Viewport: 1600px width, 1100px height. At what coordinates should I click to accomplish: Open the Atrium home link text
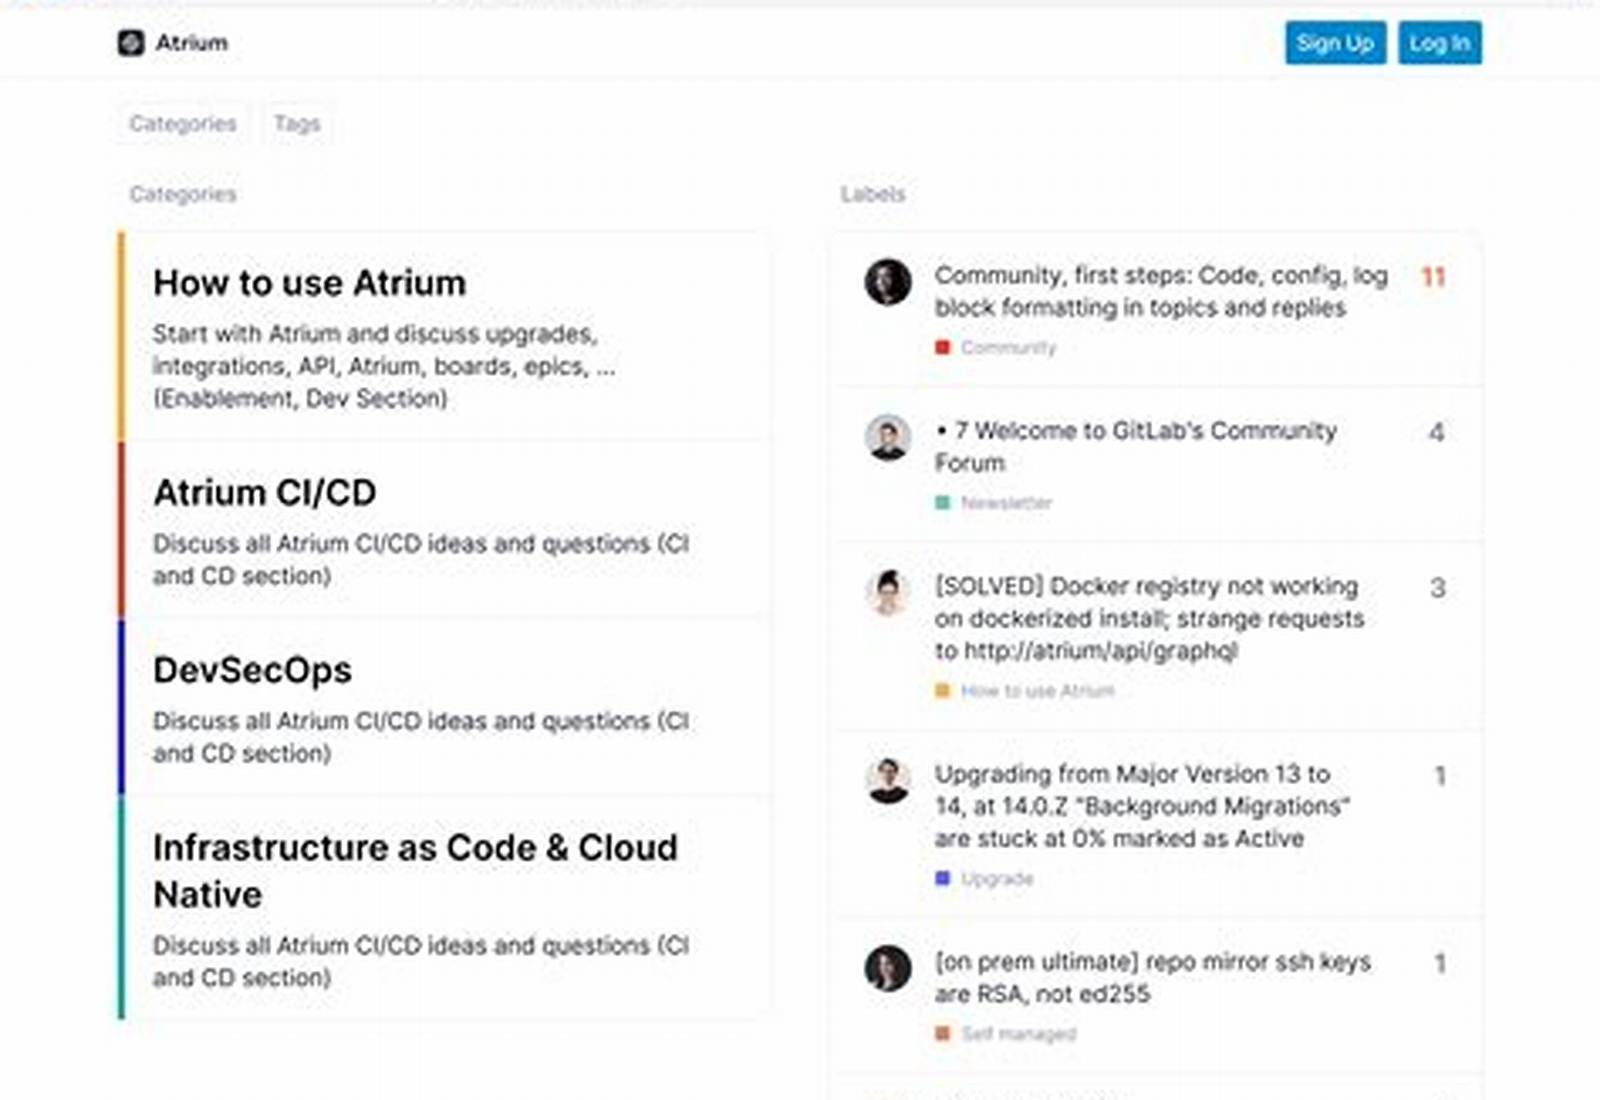[192, 43]
